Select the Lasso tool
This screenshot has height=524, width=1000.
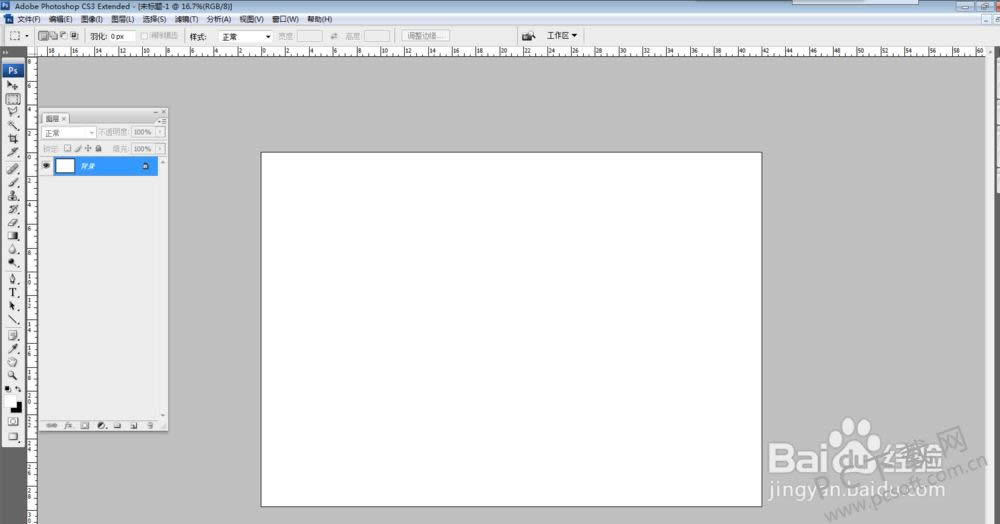click(13, 112)
